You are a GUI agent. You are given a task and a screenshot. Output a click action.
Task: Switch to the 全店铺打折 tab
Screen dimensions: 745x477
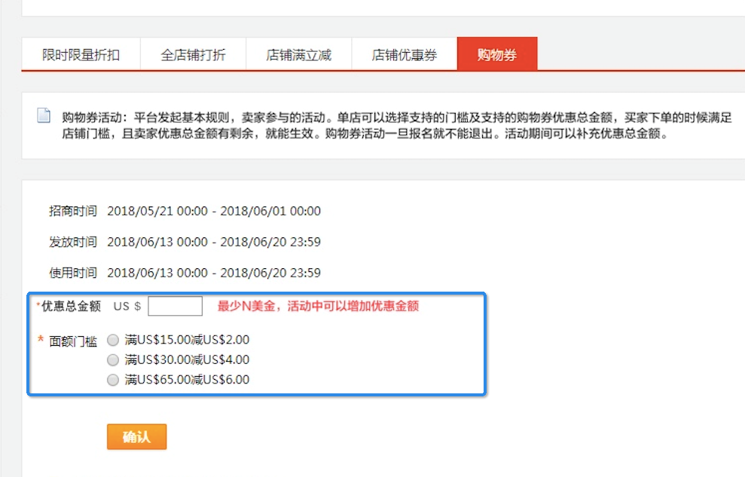coord(193,55)
